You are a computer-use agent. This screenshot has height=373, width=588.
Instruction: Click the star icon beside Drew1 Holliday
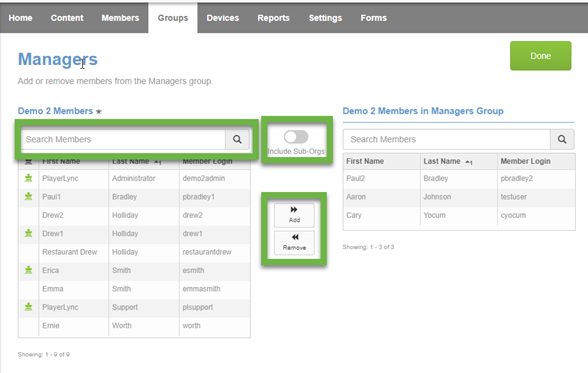tap(28, 233)
